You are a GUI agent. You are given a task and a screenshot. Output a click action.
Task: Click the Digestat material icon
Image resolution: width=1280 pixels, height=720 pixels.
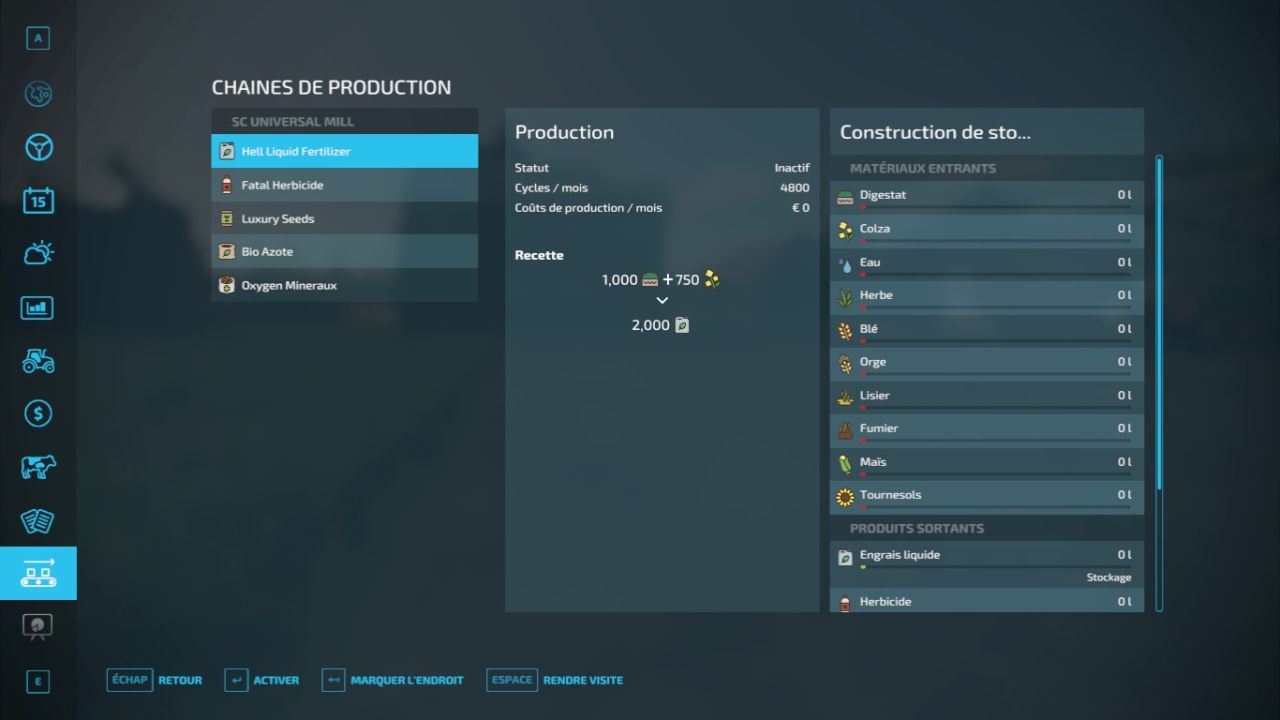point(845,197)
